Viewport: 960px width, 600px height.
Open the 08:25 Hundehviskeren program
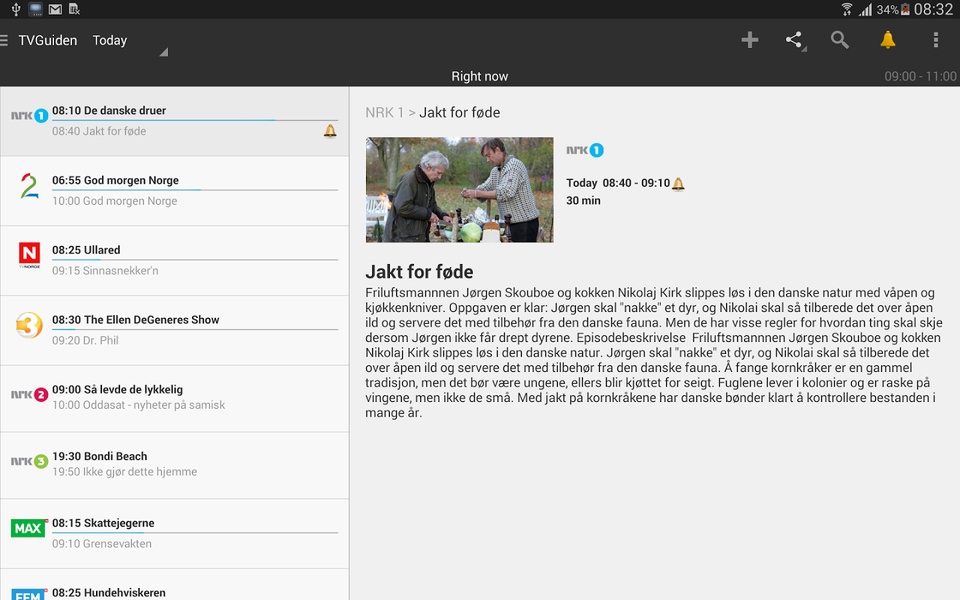pyautogui.click(x=108, y=593)
